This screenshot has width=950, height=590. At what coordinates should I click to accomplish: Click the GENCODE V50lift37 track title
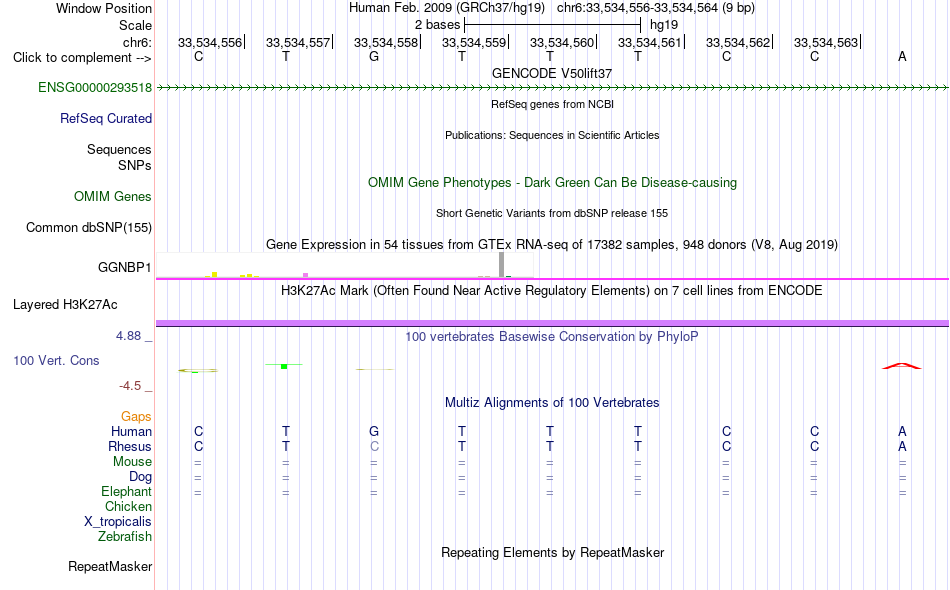(x=552, y=73)
